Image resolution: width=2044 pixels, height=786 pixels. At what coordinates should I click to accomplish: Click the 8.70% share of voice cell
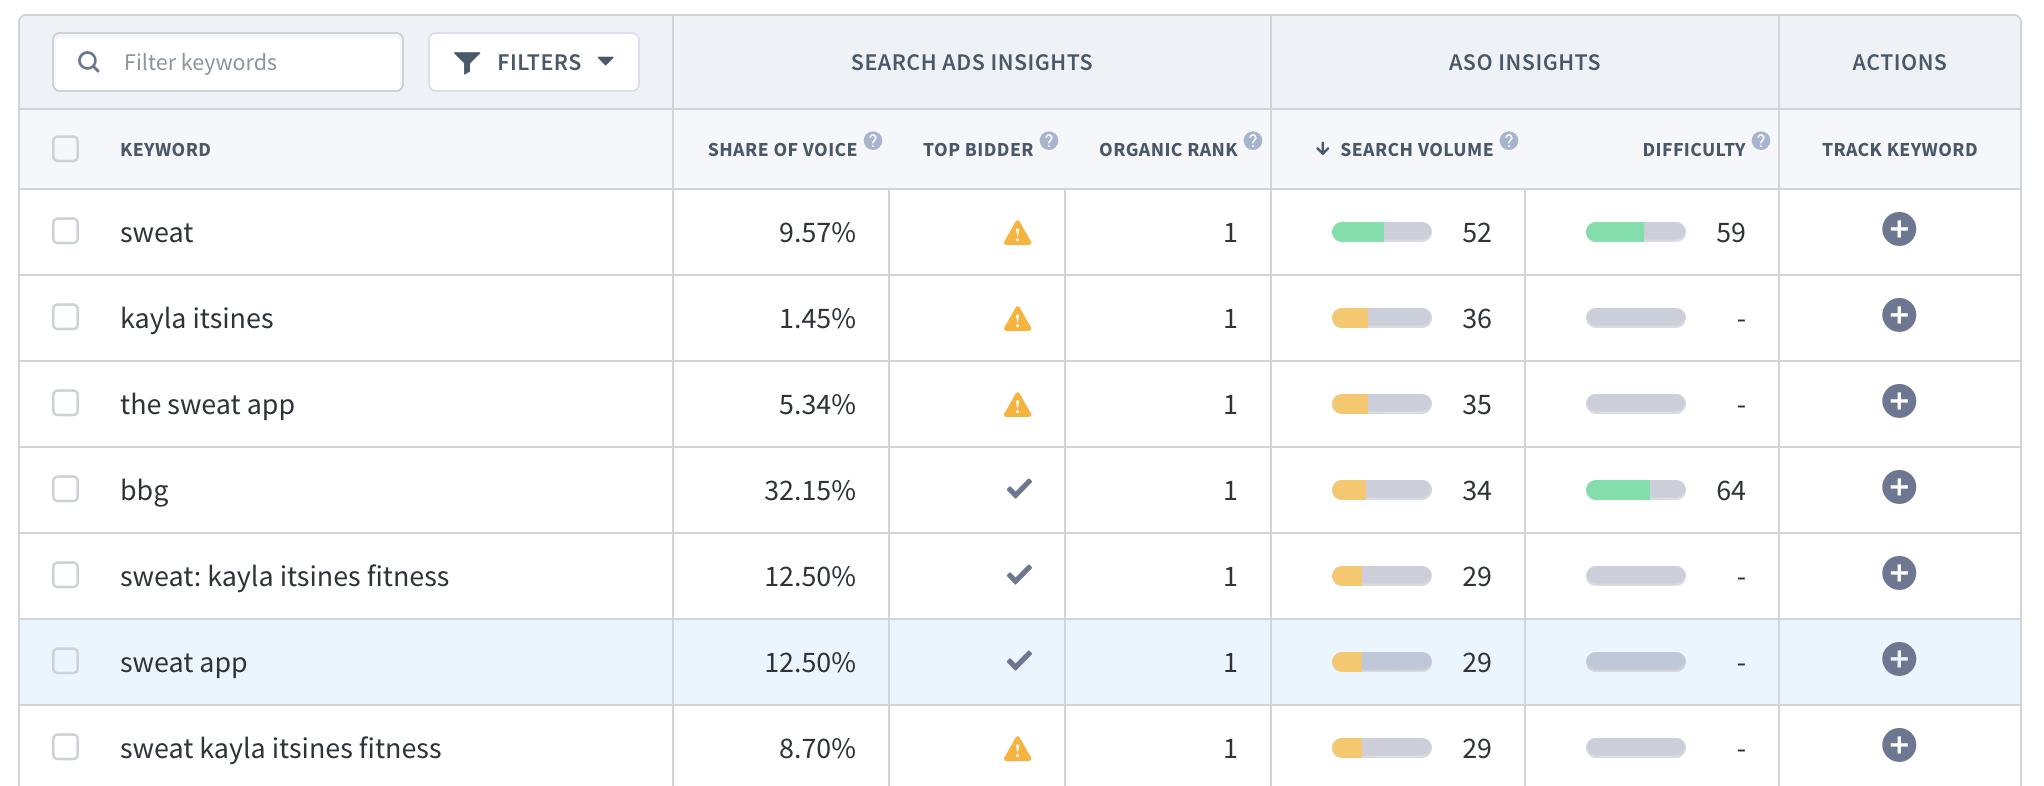817,749
